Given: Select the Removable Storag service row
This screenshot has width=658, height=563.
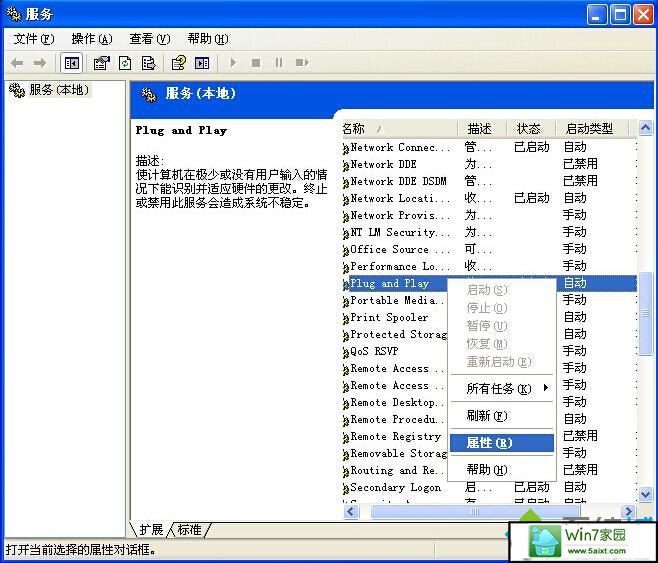Looking at the screenshot, I should (x=489, y=454).
